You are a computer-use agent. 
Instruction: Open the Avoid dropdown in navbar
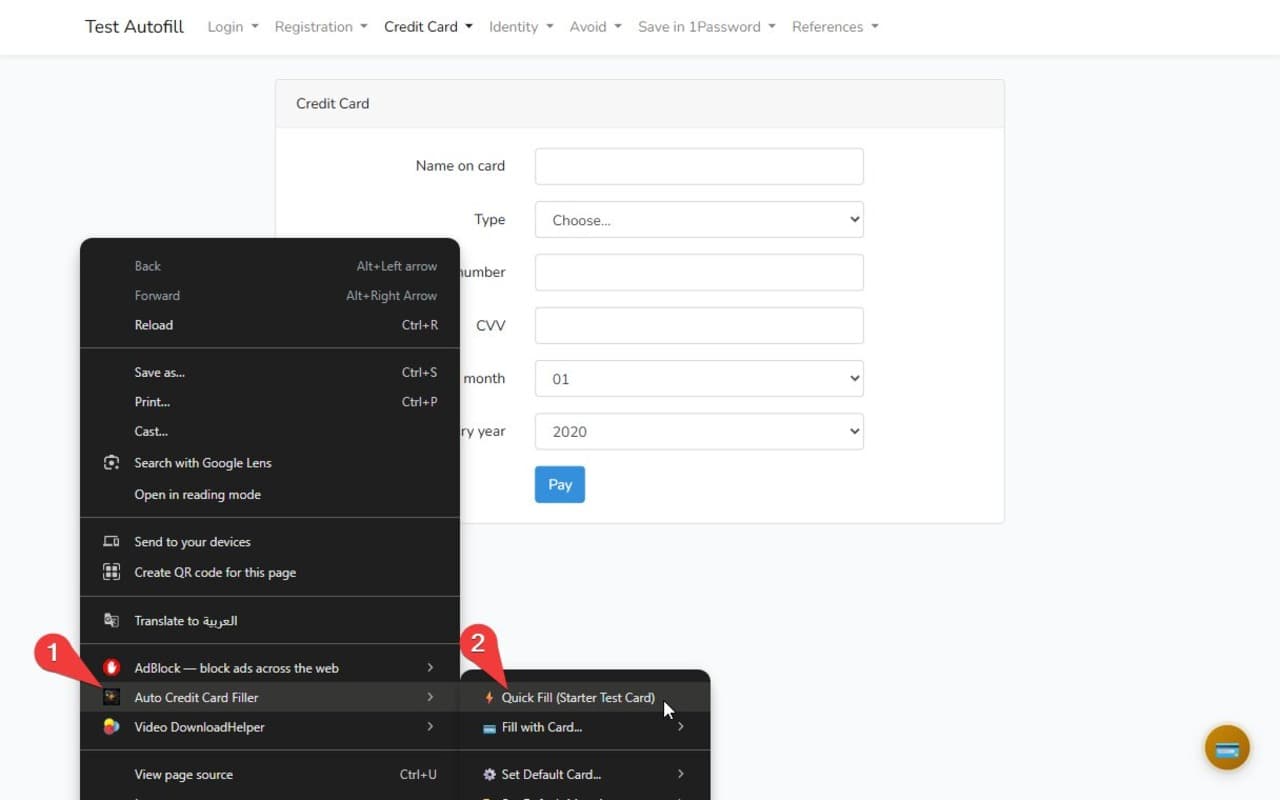(596, 27)
